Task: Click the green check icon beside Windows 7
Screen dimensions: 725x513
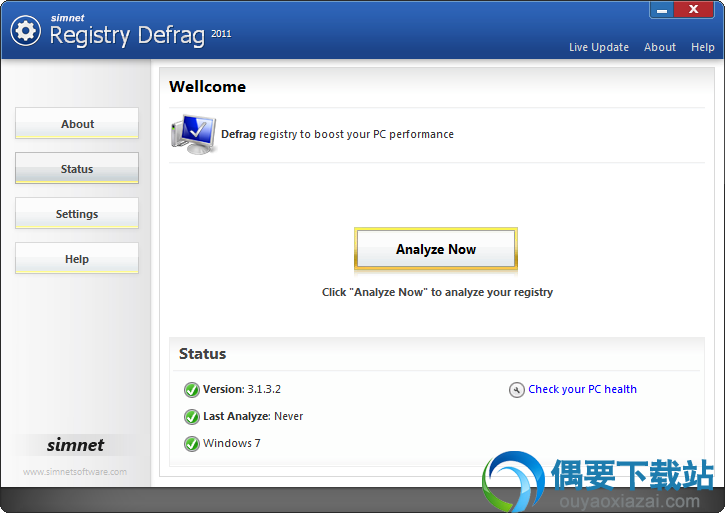Action: coord(191,444)
